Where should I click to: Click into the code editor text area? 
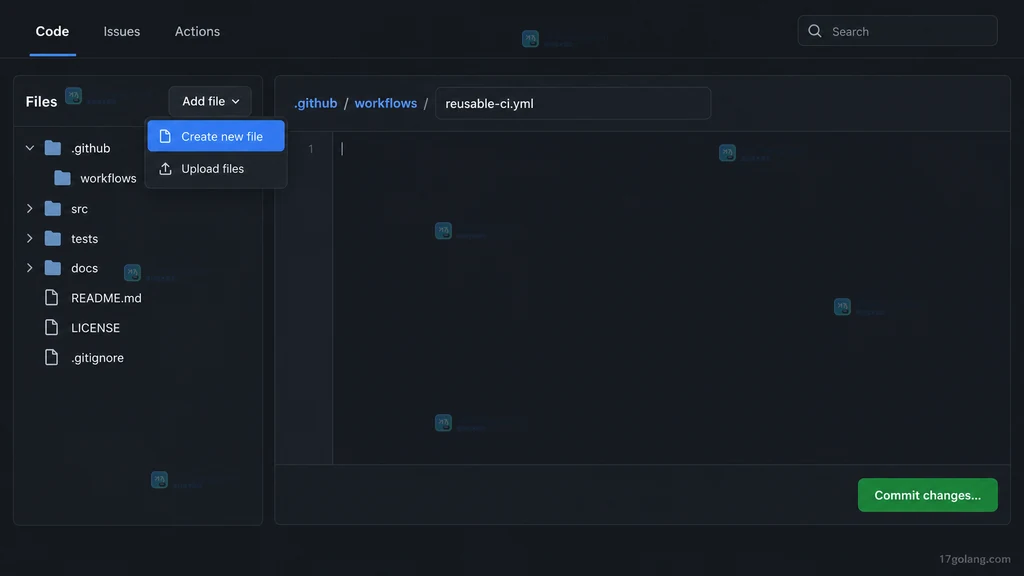671,298
